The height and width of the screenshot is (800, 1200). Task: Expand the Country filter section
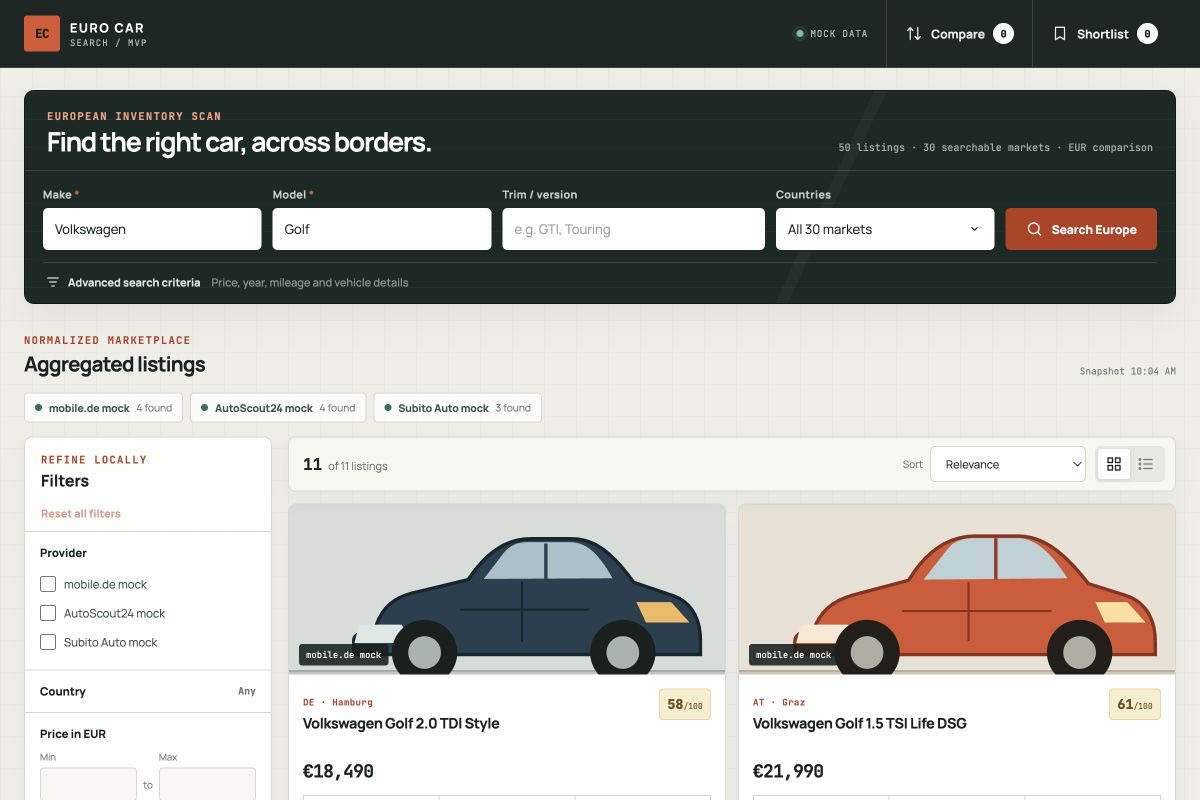pyautogui.click(x=148, y=691)
